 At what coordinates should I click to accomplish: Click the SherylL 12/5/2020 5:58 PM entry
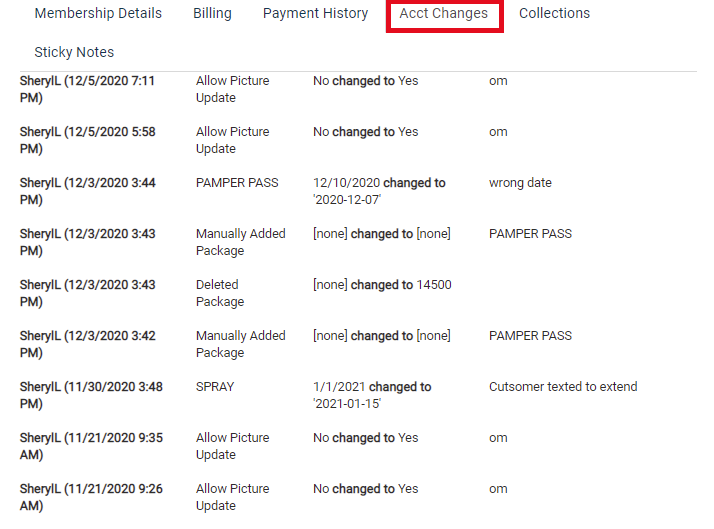click(87, 140)
